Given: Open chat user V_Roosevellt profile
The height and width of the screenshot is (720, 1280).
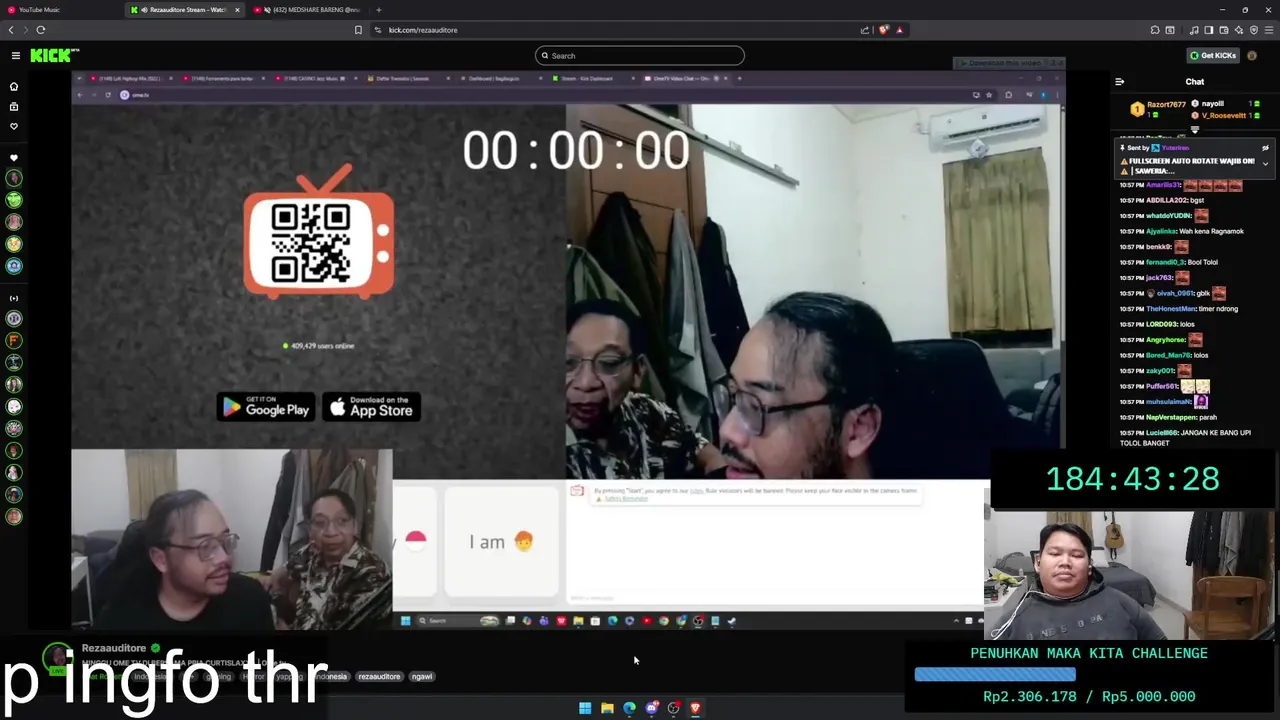Looking at the screenshot, I should [x=1223, y=115].
